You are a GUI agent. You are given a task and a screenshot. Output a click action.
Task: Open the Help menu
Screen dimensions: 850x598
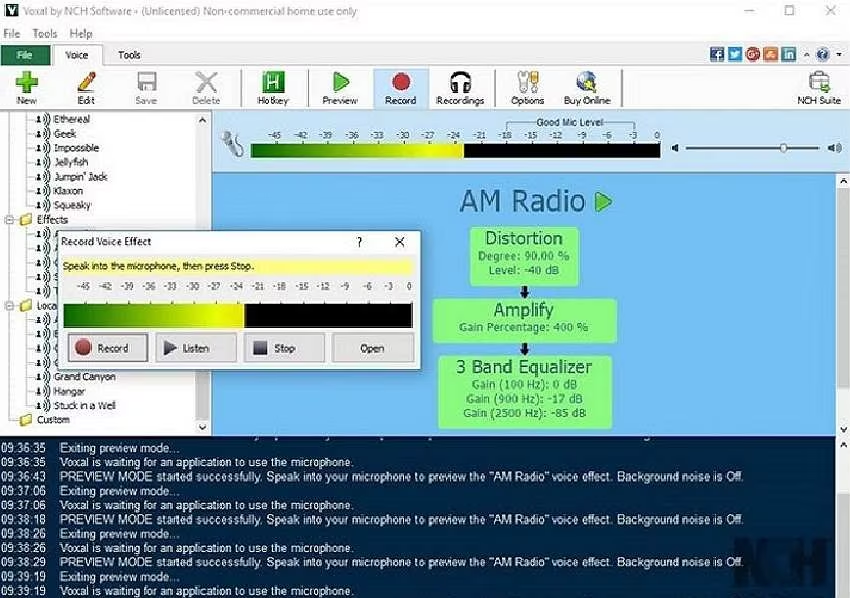coord(81,34)
